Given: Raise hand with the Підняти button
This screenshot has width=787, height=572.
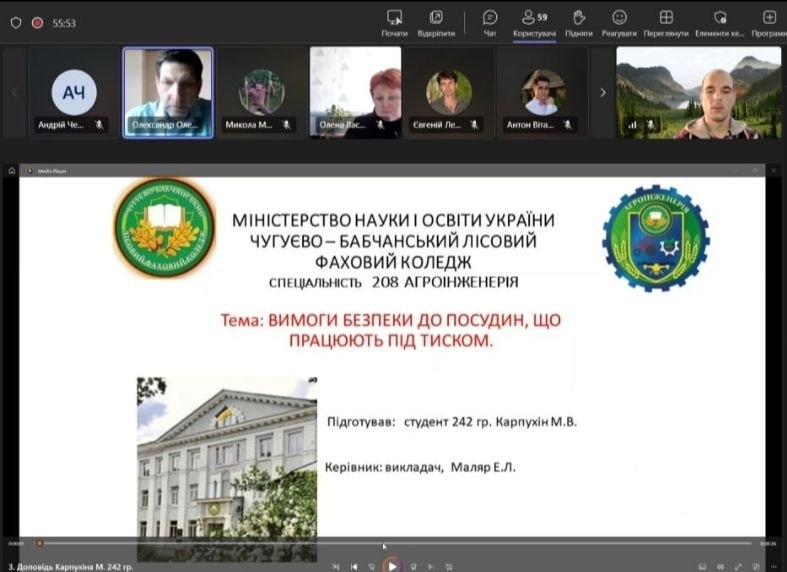Looking at the screenshot, I should 578,22.
